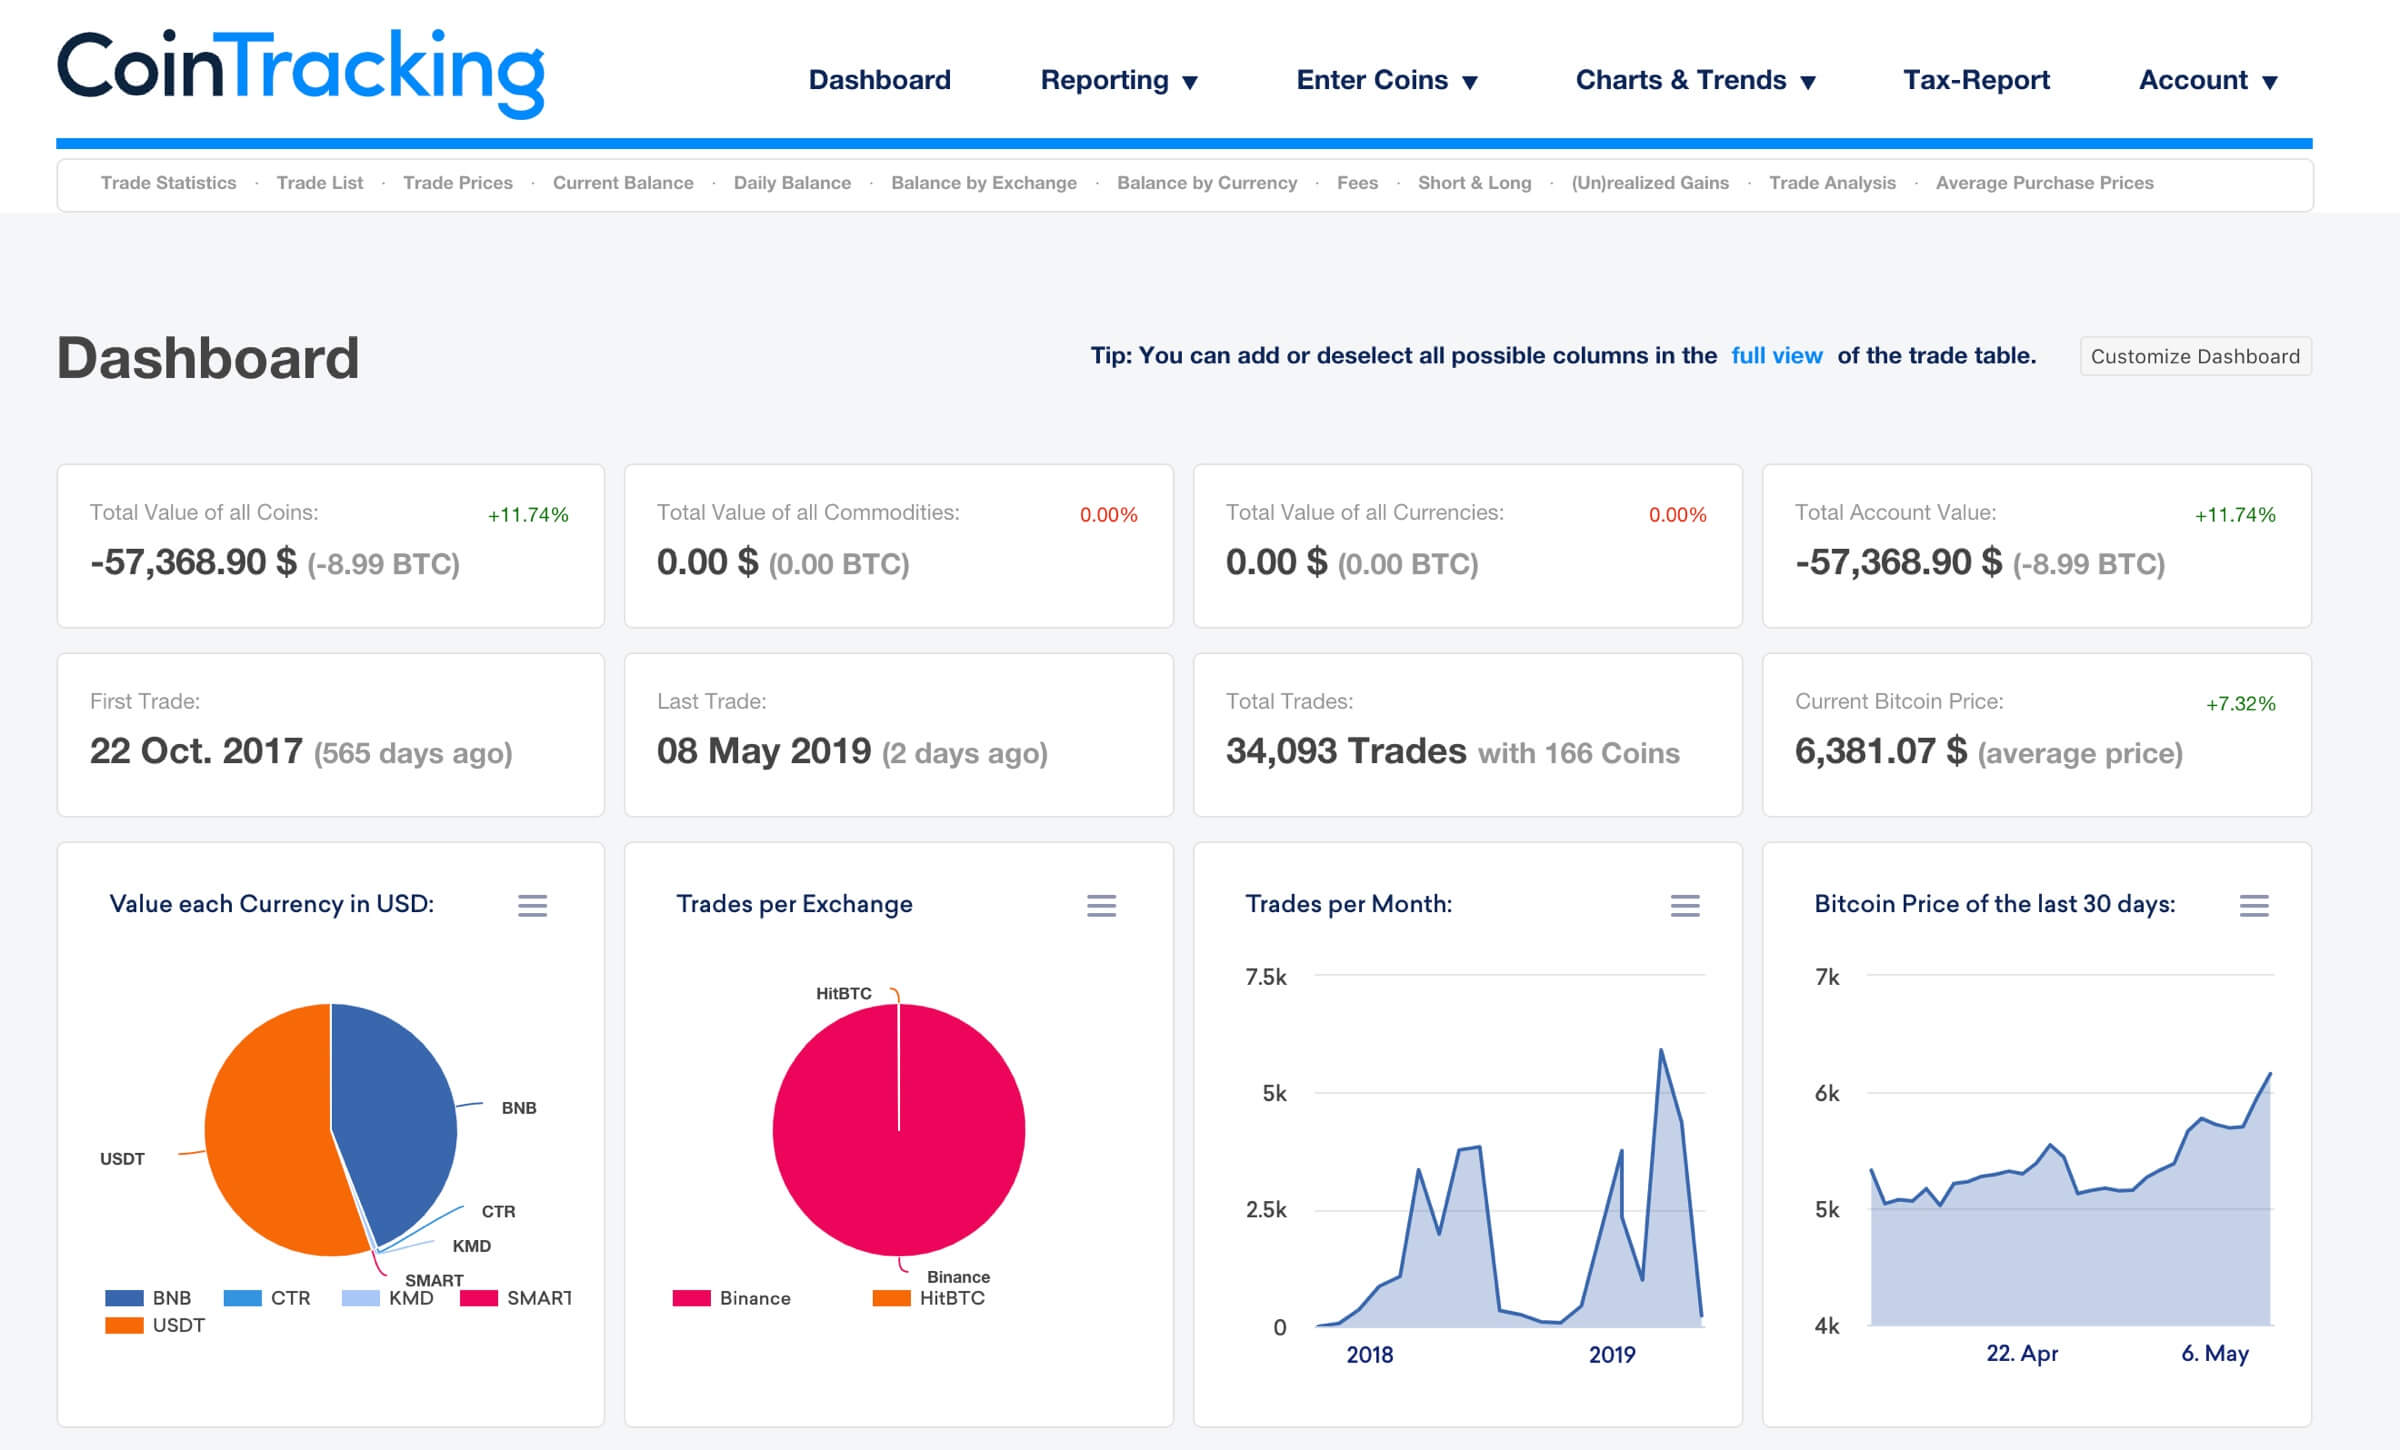Screen dimensions: 2400x1450
Task: Click the BNB legend color swatch
Action: point(123,1297)
